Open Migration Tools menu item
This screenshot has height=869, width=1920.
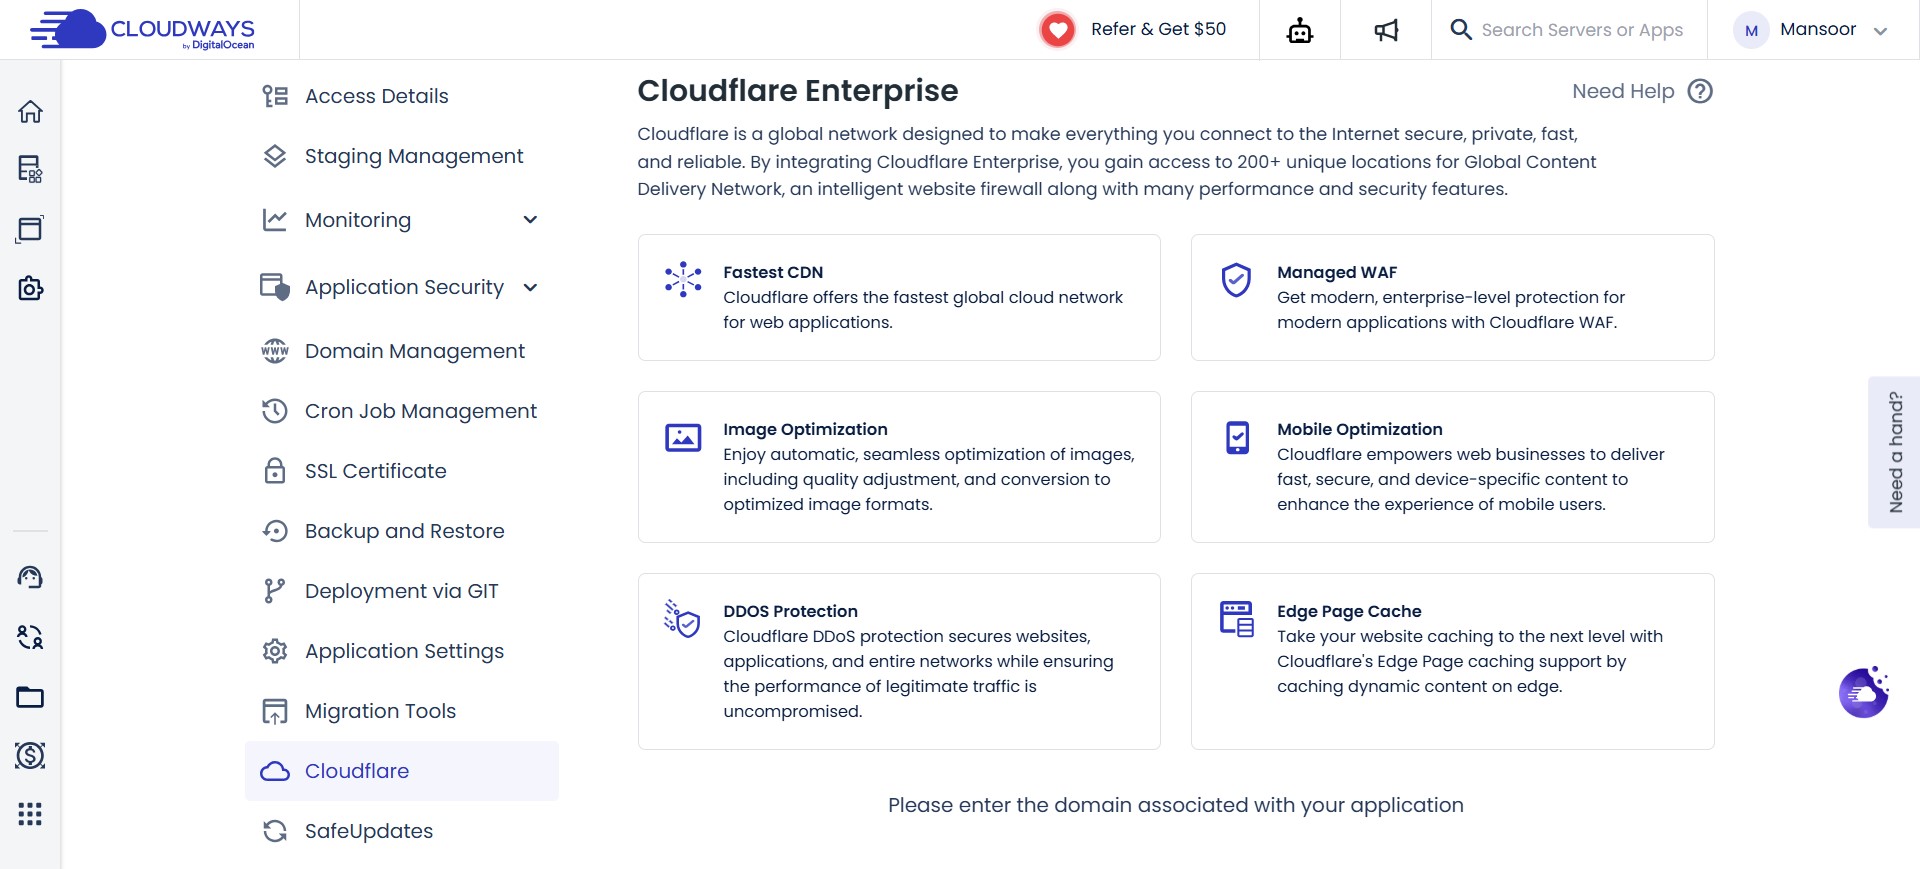(x=402, y=711)
